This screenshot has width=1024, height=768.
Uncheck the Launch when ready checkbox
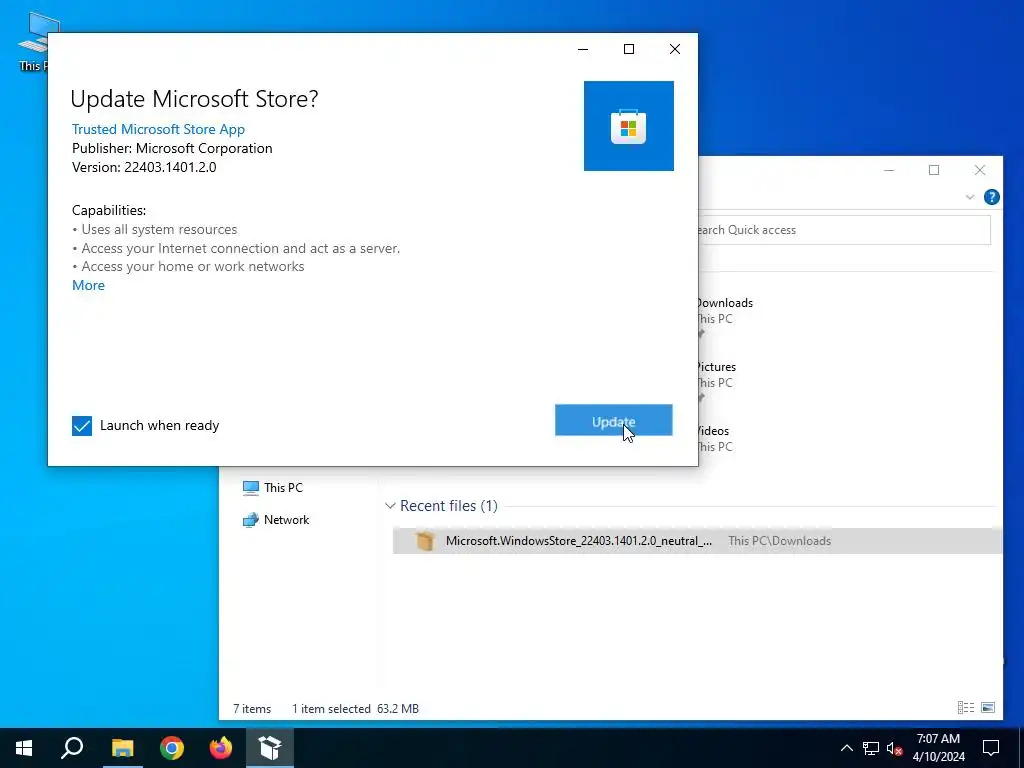(x=82, y=426)
